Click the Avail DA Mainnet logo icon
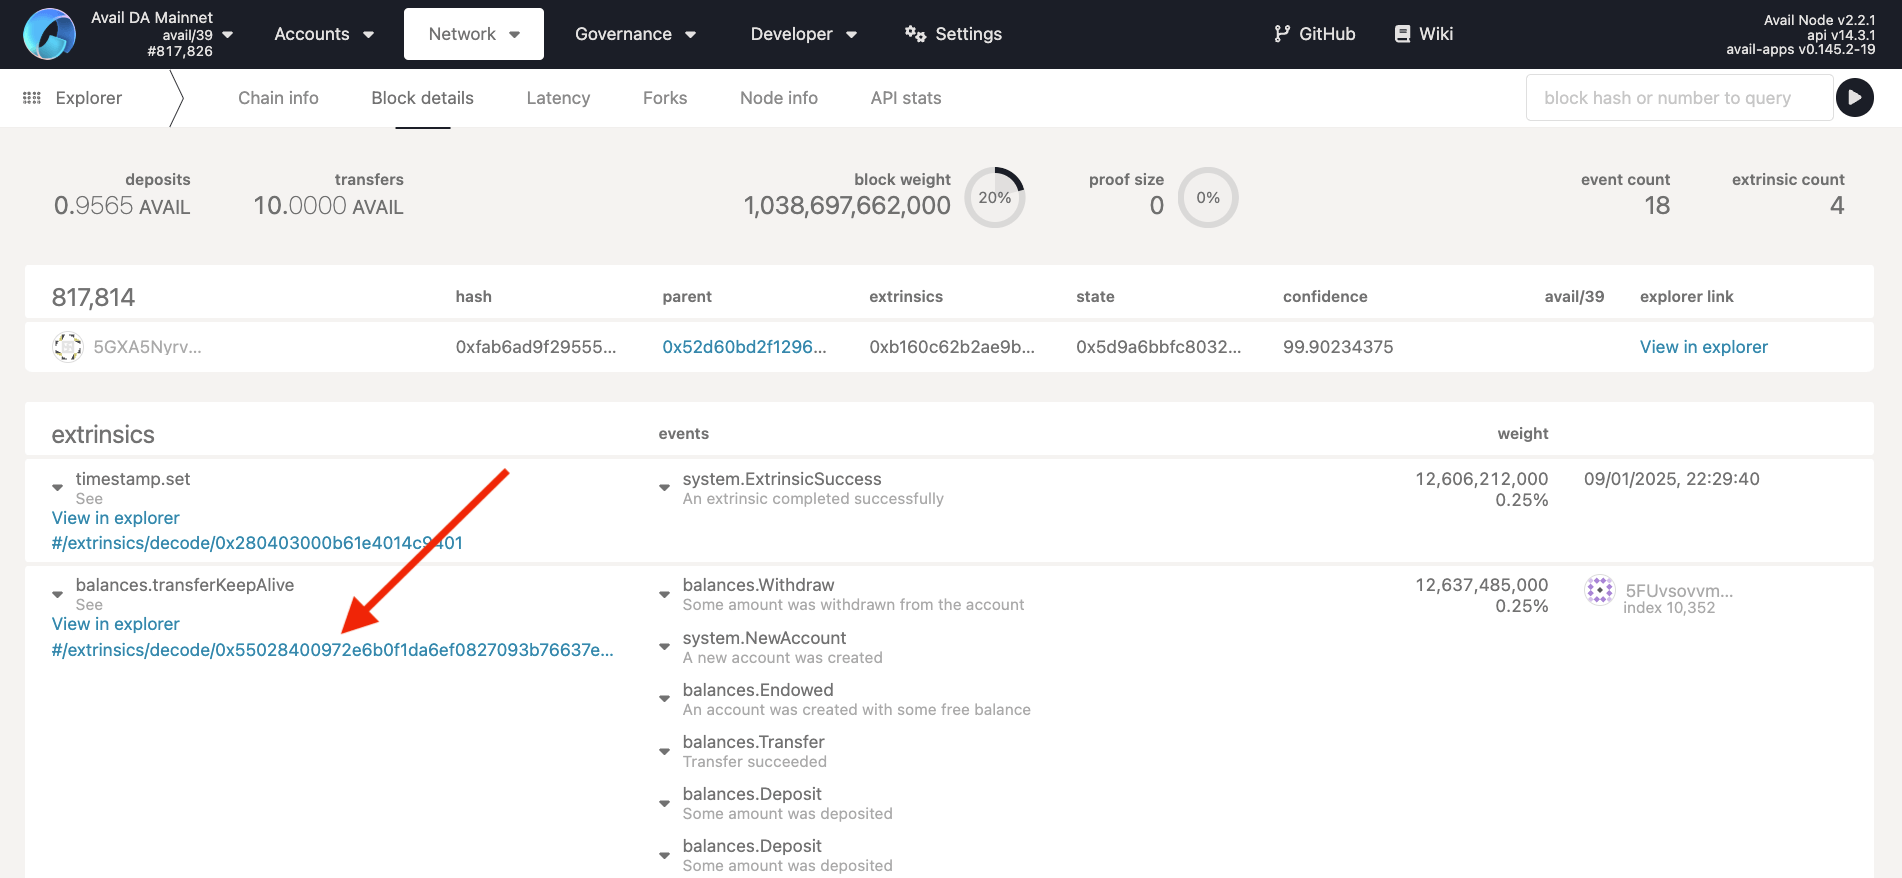Screen dimensions: 1902x878 point(49,34)
